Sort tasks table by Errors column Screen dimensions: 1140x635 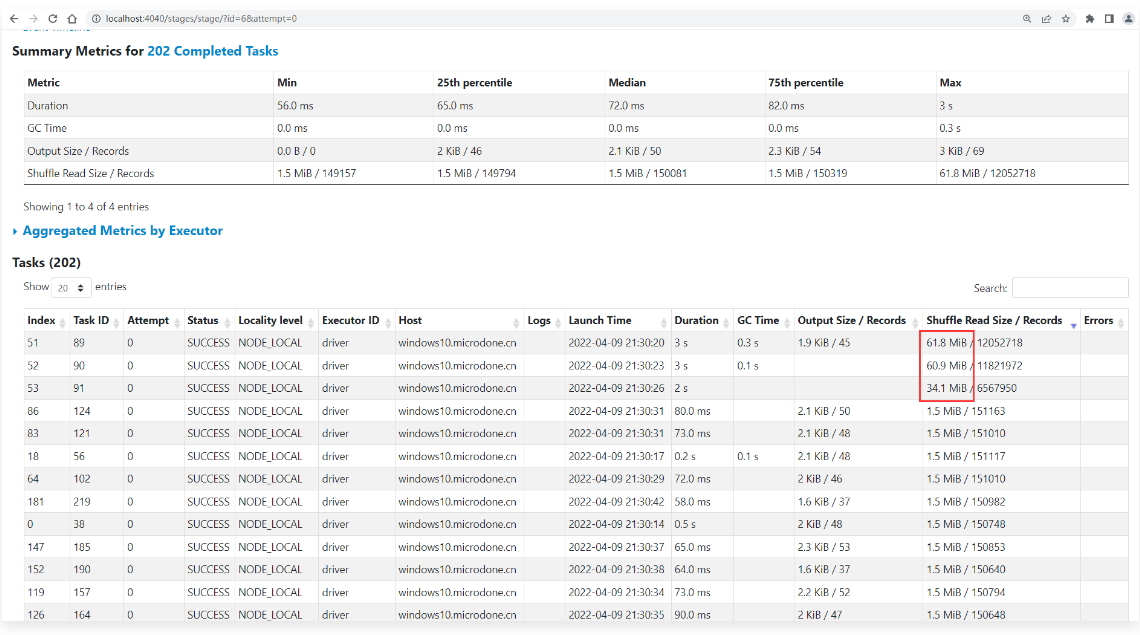click(1104, 321)
